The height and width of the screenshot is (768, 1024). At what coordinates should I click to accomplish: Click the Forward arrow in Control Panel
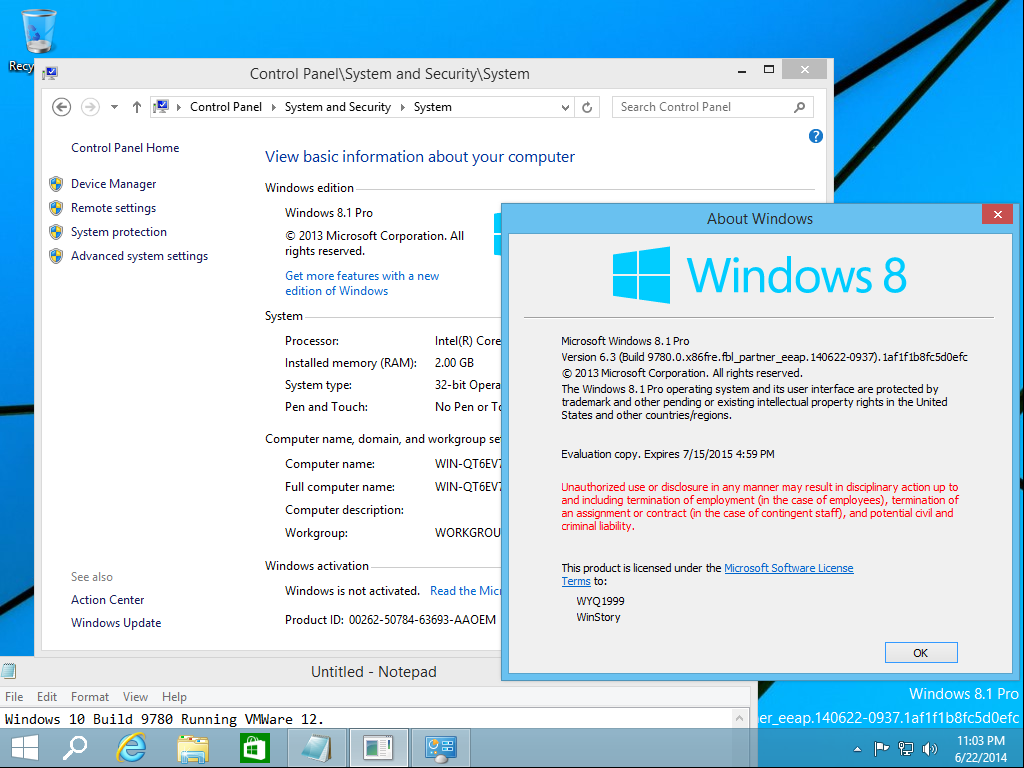[x=90, y=107]
